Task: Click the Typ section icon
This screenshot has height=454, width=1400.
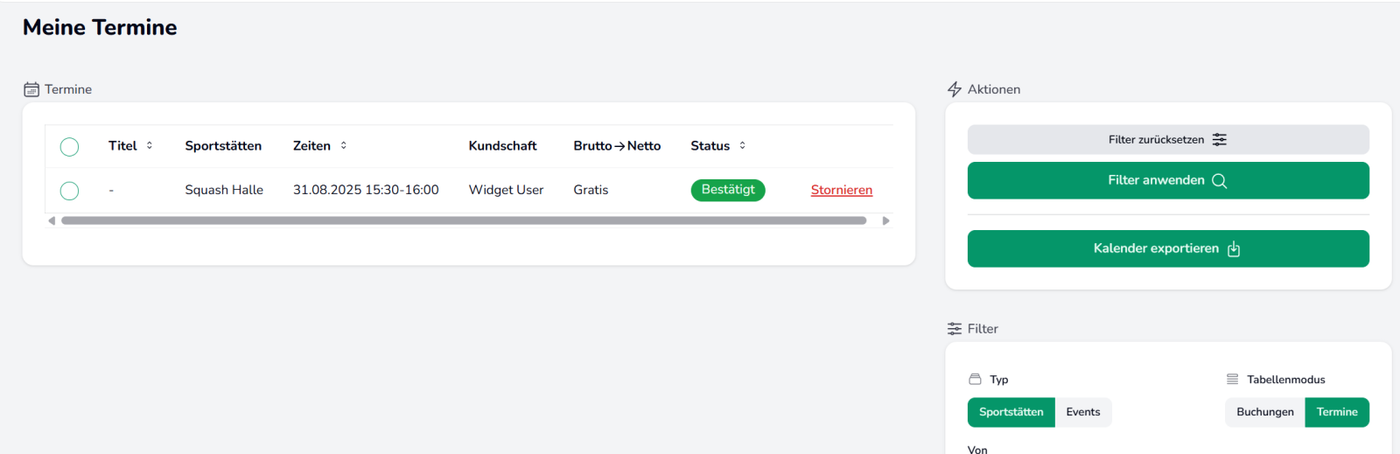Action: pyautogui.click(x=975, y=380)
